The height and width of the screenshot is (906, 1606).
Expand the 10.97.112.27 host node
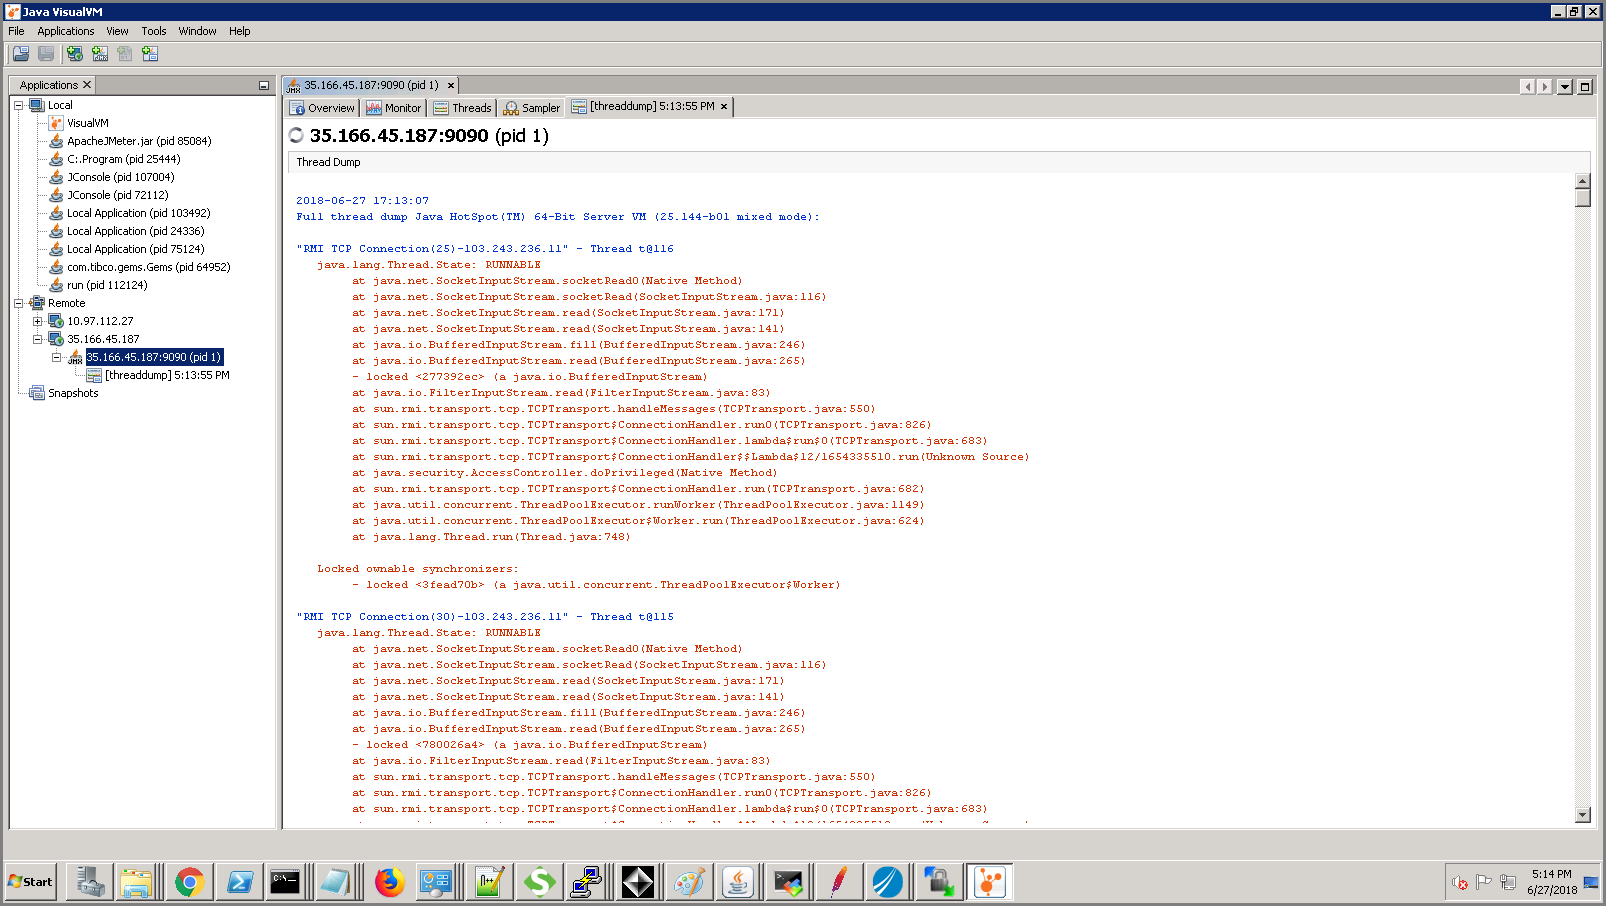click(x=37, y=321)
